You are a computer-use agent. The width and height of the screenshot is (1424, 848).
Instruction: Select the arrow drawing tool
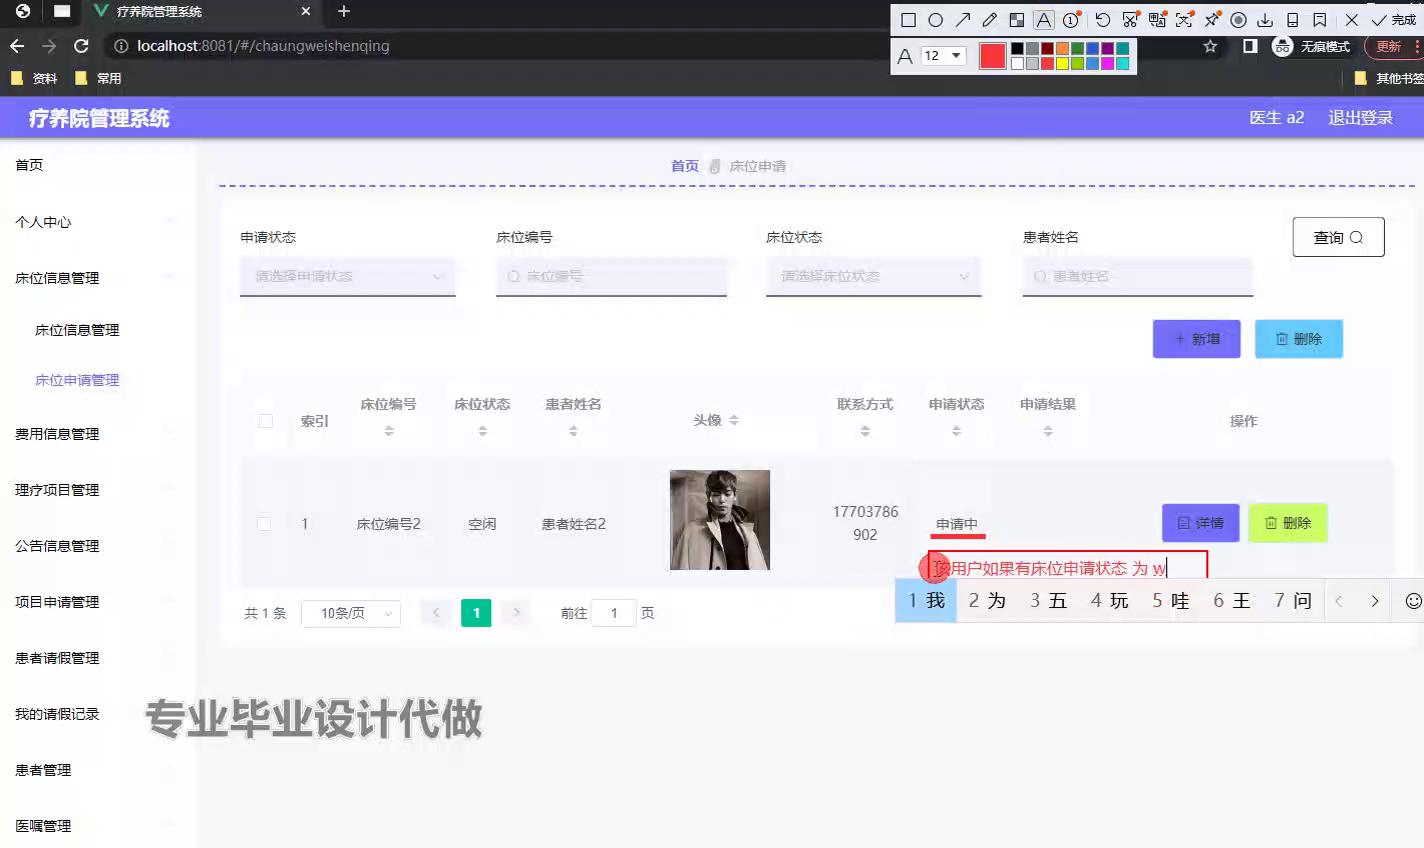tap(962, 20)
